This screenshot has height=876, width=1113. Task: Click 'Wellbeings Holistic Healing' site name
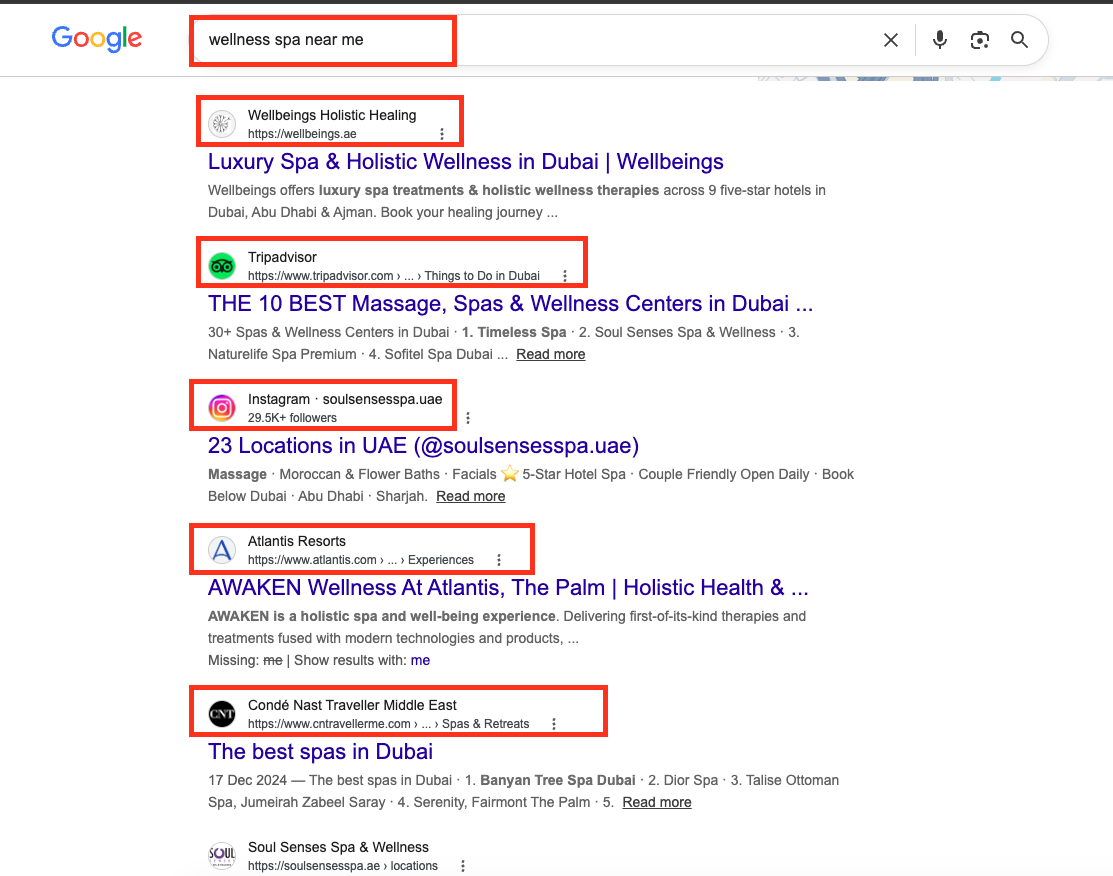point(331,115)
